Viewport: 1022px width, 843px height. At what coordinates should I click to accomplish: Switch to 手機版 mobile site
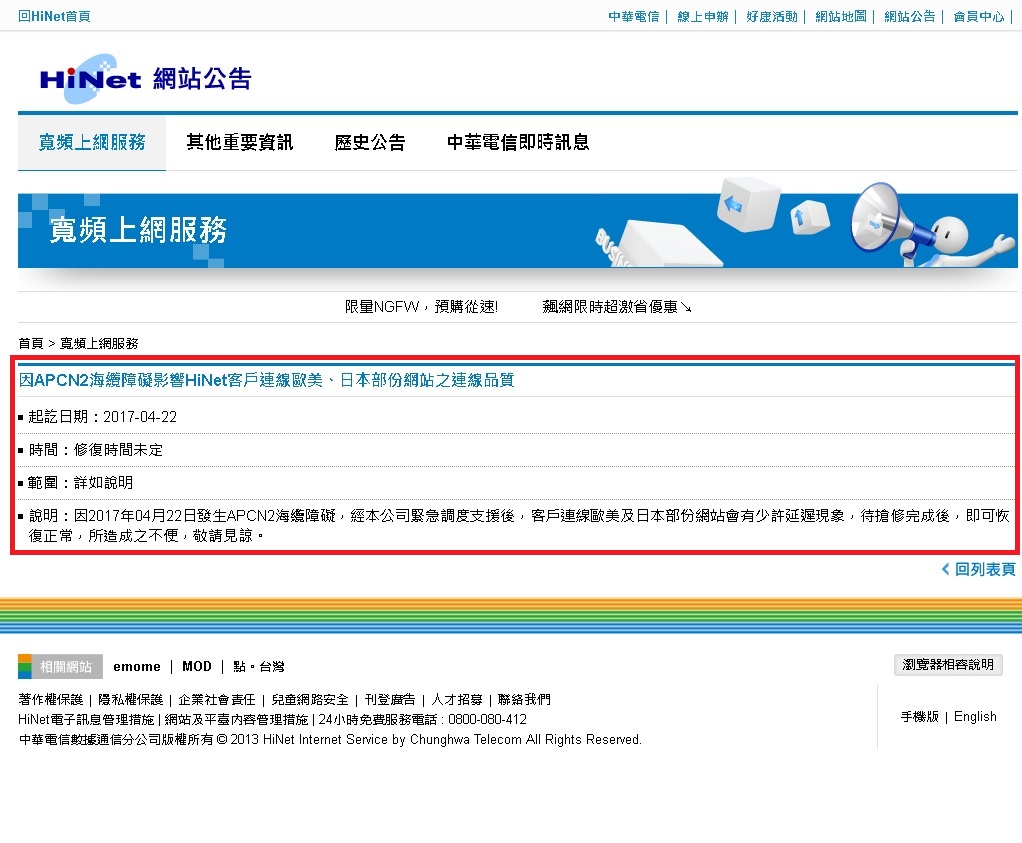pyautogui.click(x=920, y=717)
